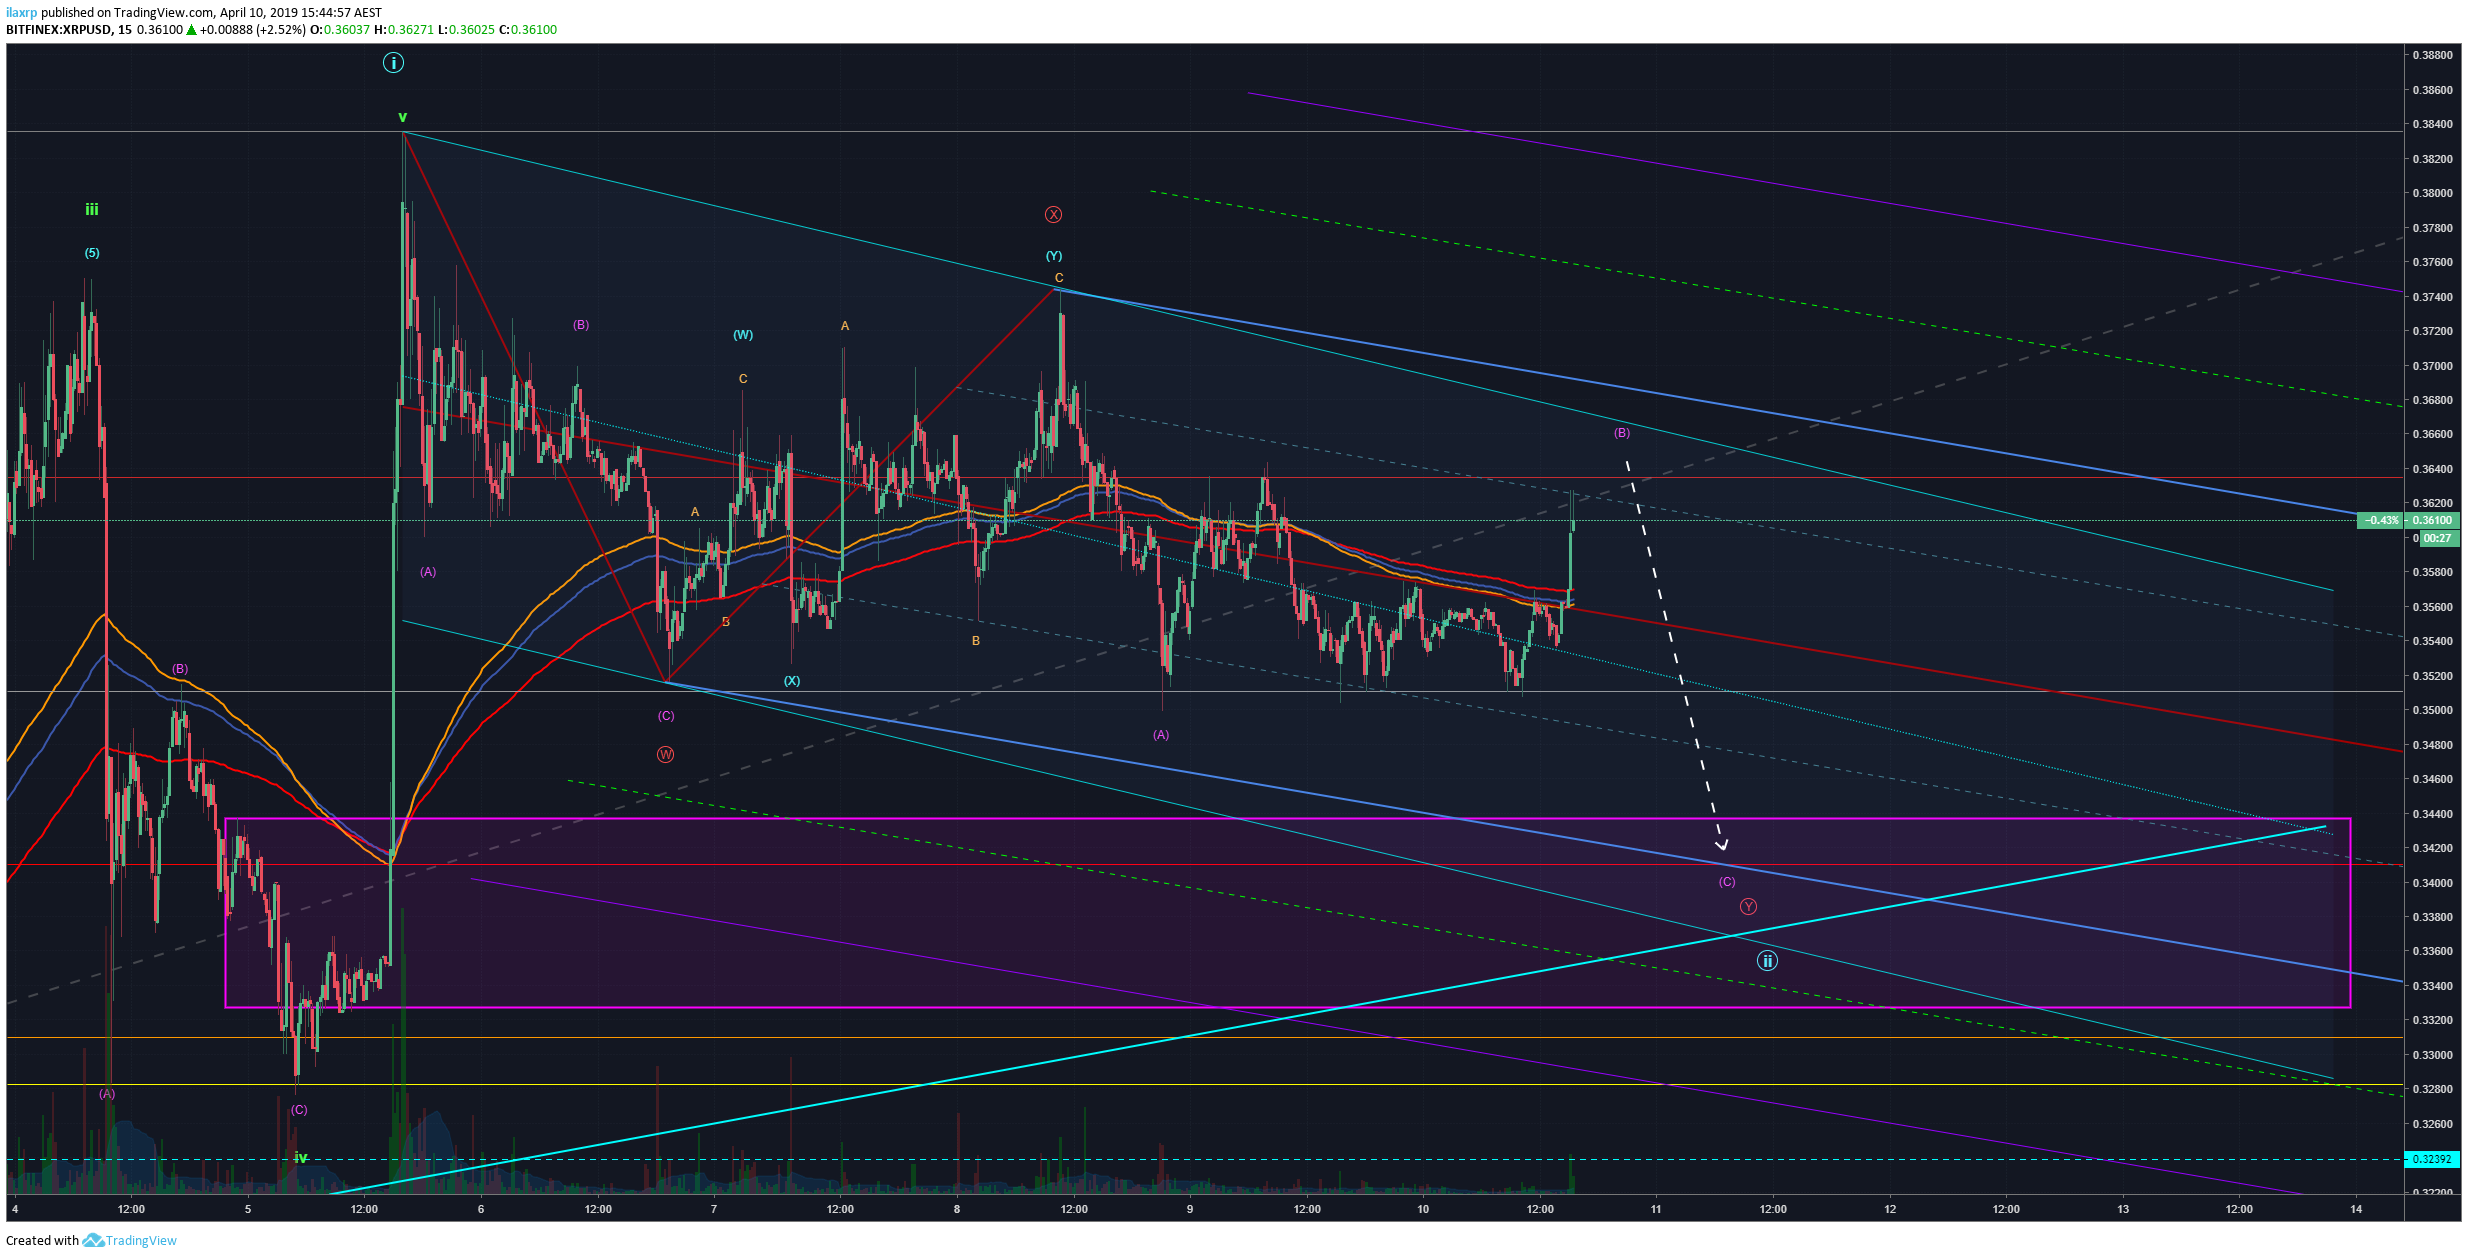Click date 5 on the time axis
Screen dimensions: 2468x1258
(x=248, y=1209)
